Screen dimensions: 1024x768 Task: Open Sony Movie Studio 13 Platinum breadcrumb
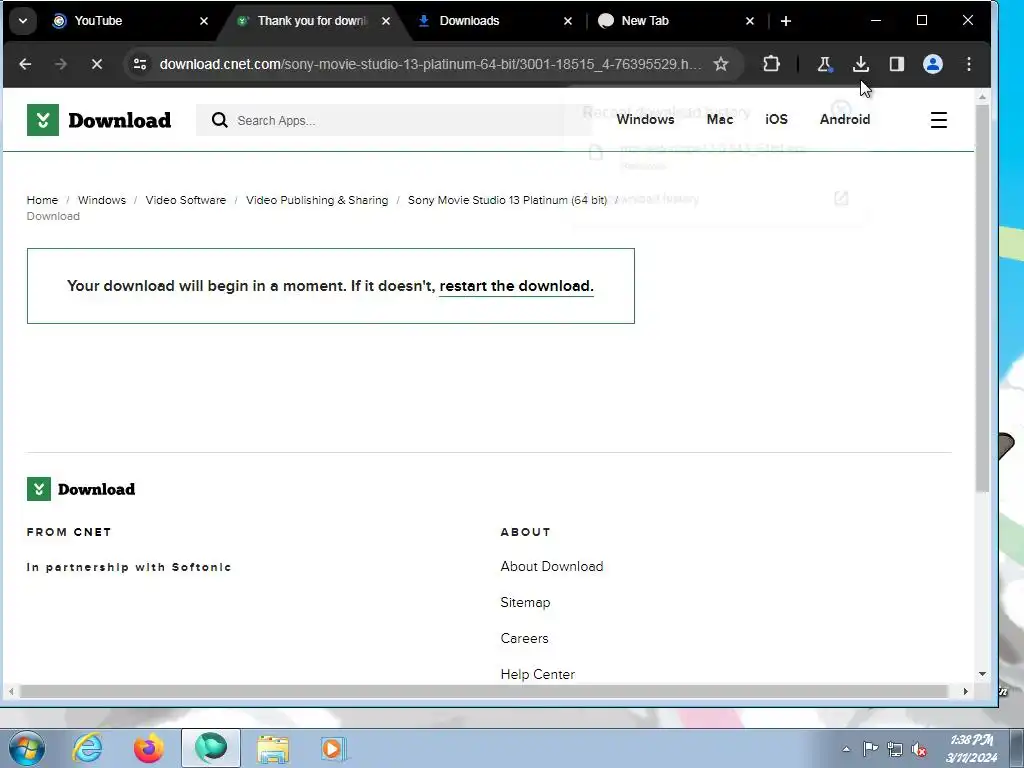[x=507, y=200]
